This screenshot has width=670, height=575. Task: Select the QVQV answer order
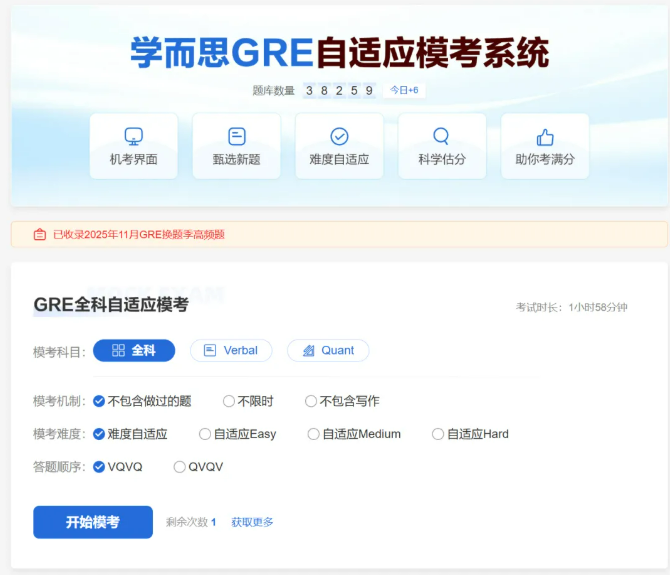click(180, 467)
